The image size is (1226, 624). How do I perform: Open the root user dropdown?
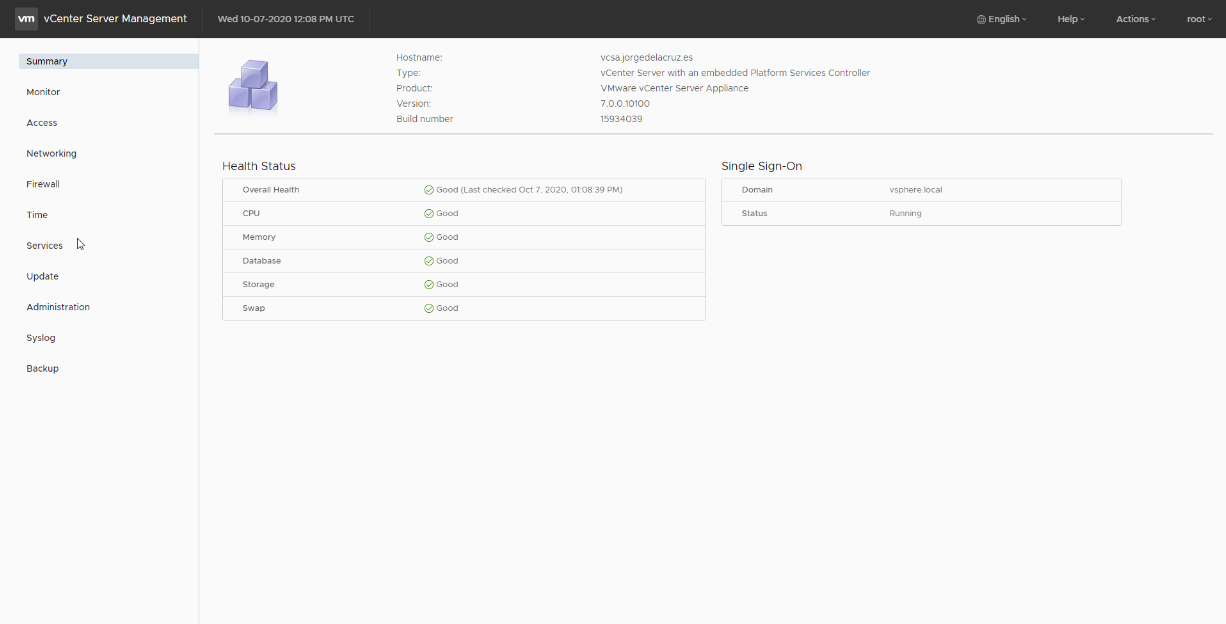pyautogui.click(x=1199, y=19)
